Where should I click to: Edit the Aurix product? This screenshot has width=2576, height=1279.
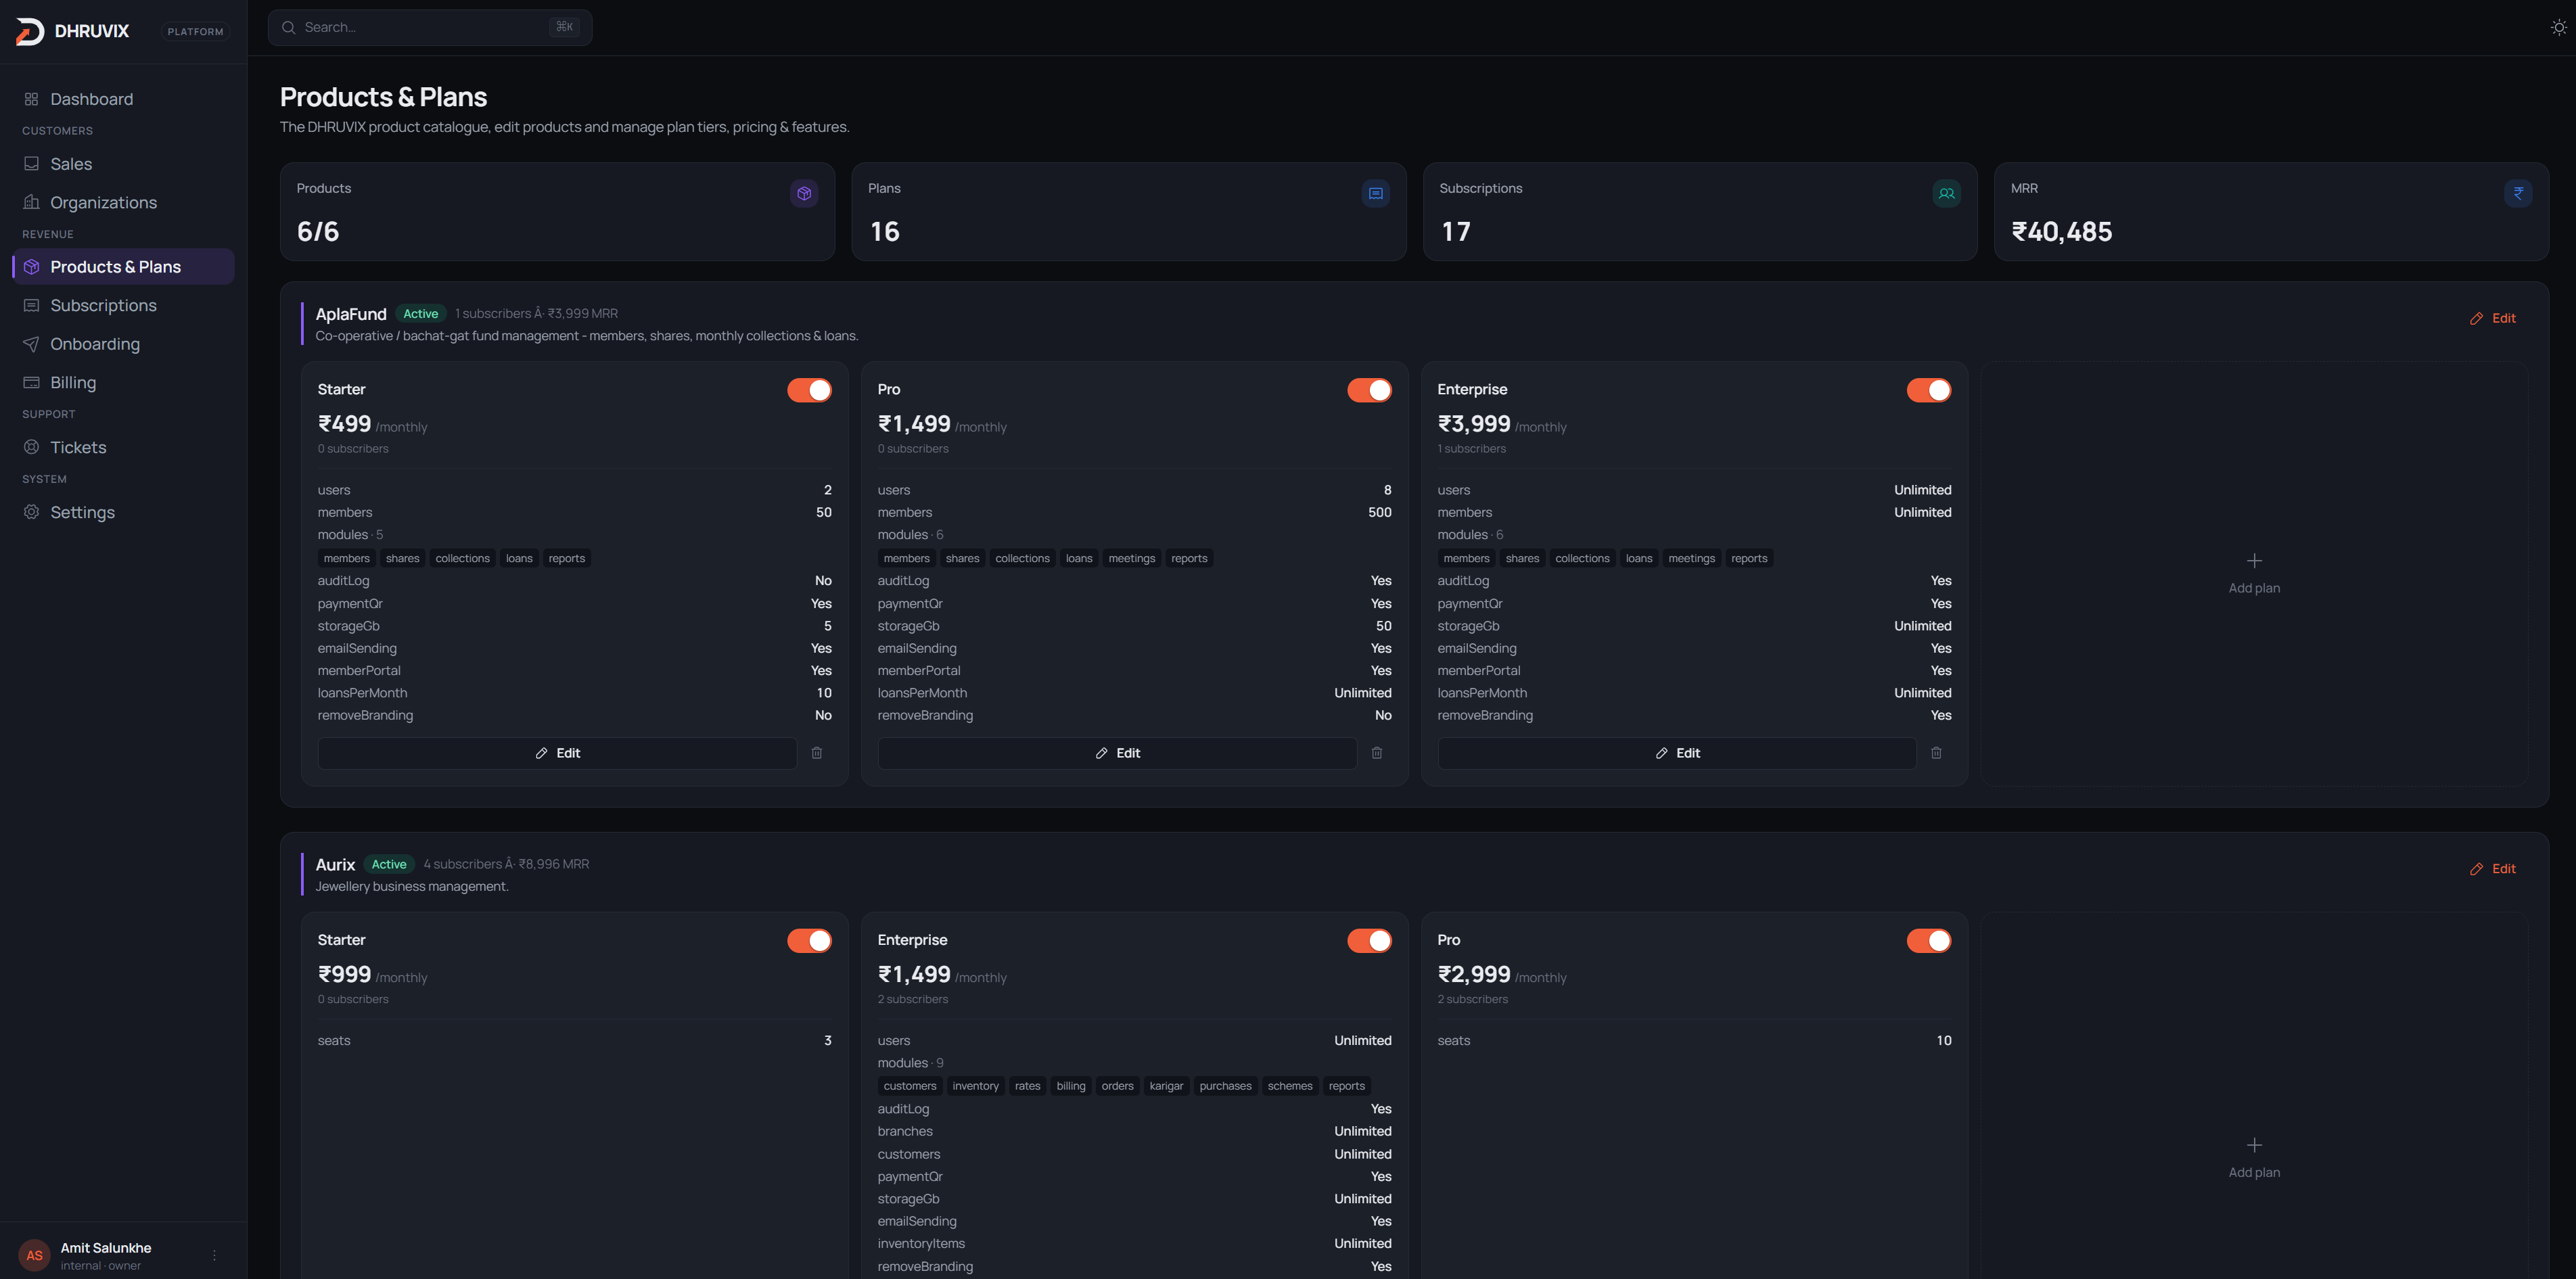coord(2493,869)
